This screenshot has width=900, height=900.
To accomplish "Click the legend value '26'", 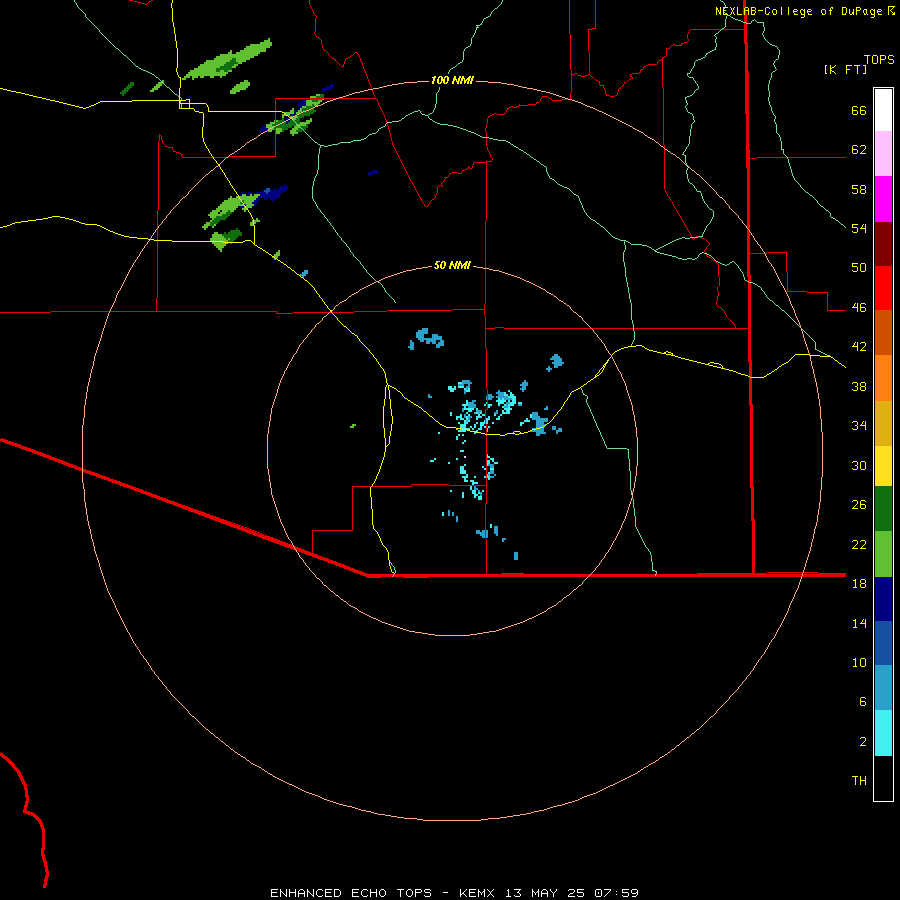I will [859, 505].
